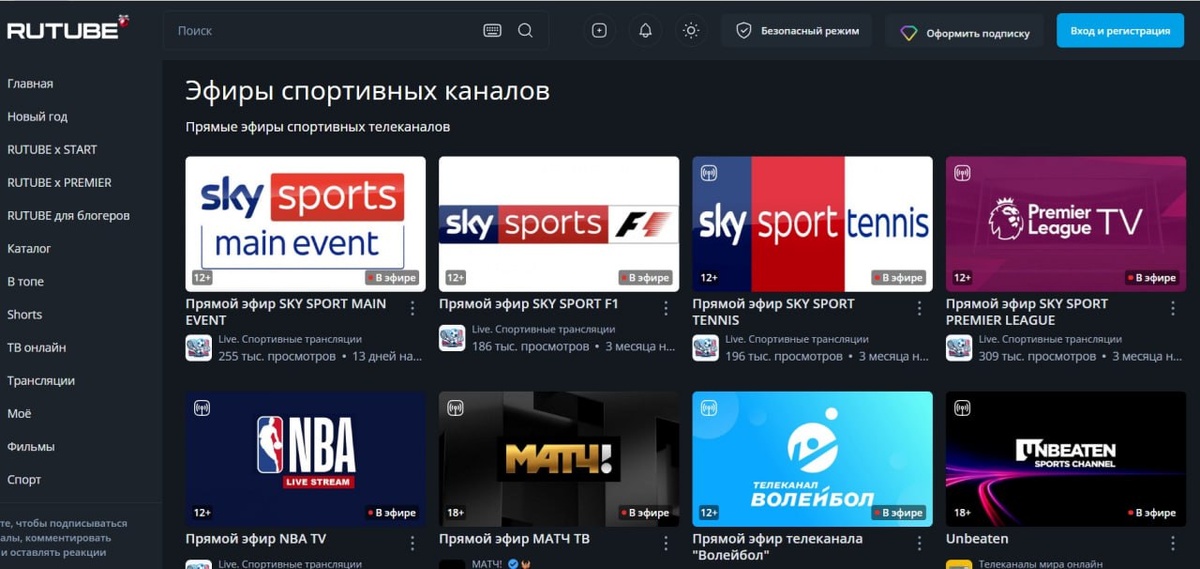The width and height of the screenshot is (1200, 569).
Task: Play Sky Sports Main Event thumbnail
Action: [305, 224]
